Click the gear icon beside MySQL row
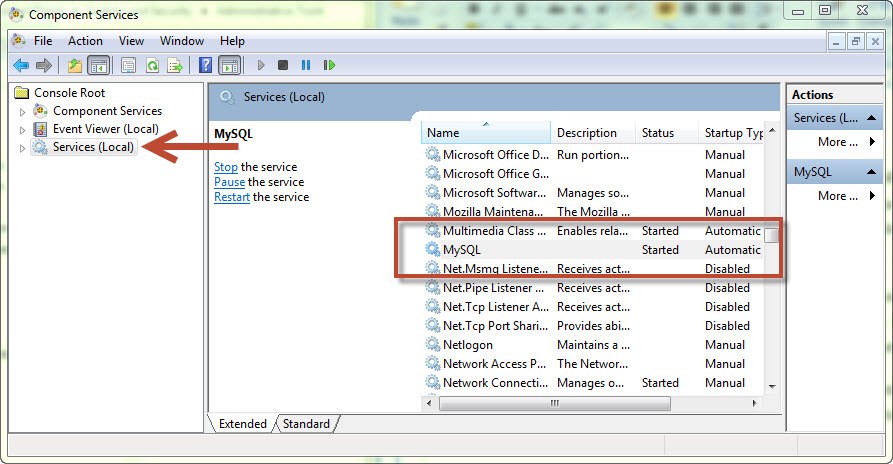Screen dimensions: 893x464 tap(433, 249)
